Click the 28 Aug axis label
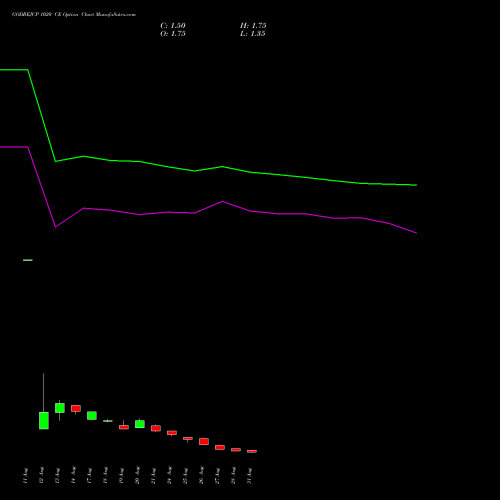 [234, 476]
